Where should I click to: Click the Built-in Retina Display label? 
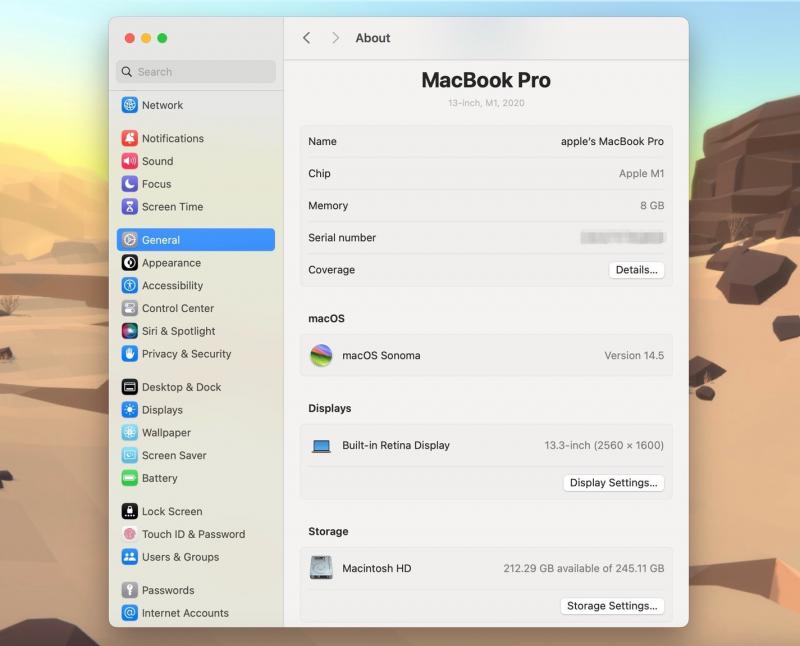coord(396,445)
